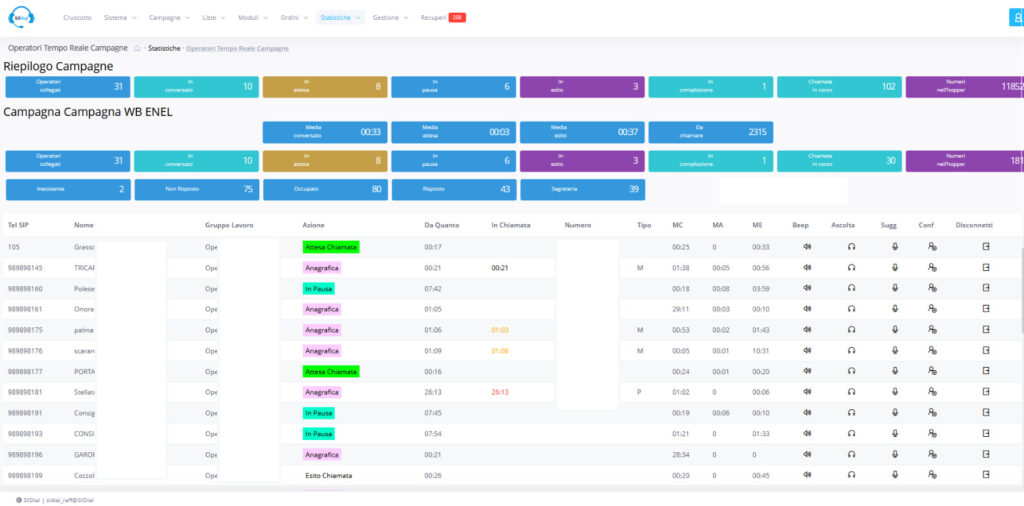The width and height of the screenshot is (1024, 506).
Task: Expand the Sistema dropdown menu
Action: click(x=120, y=18)
